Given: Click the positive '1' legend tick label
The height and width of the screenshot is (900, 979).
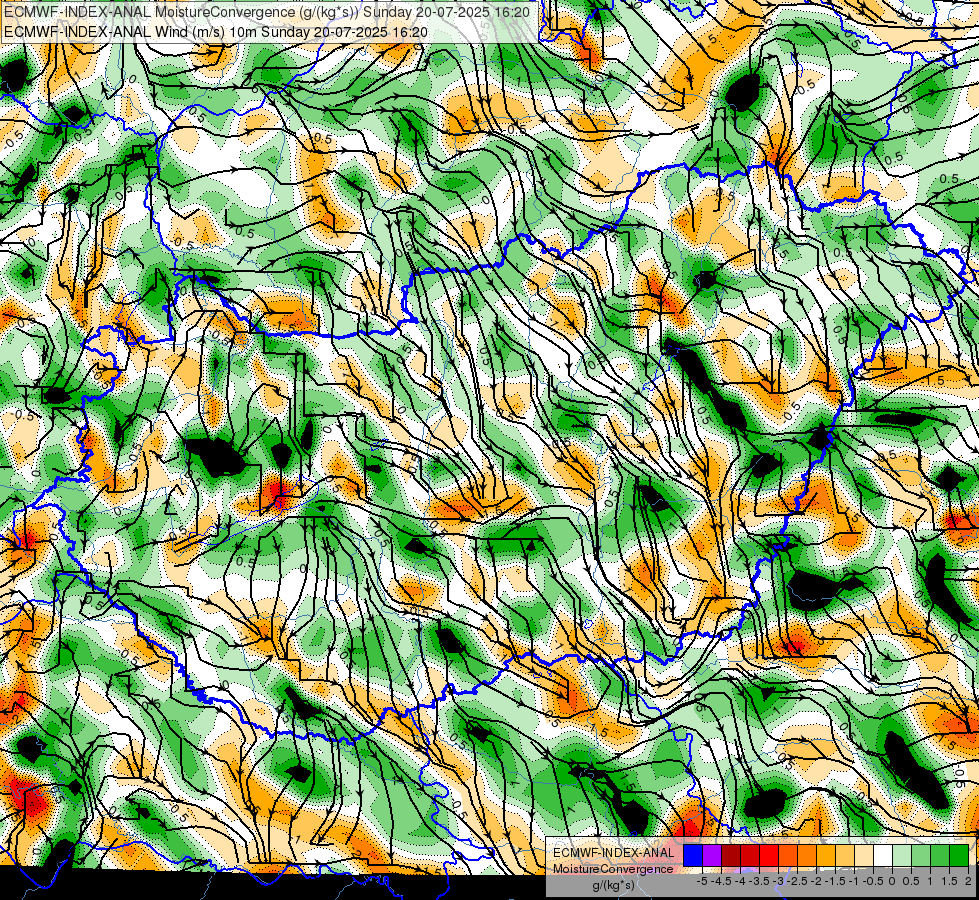Looking at the screenshot, I should [x=930, y=881].
